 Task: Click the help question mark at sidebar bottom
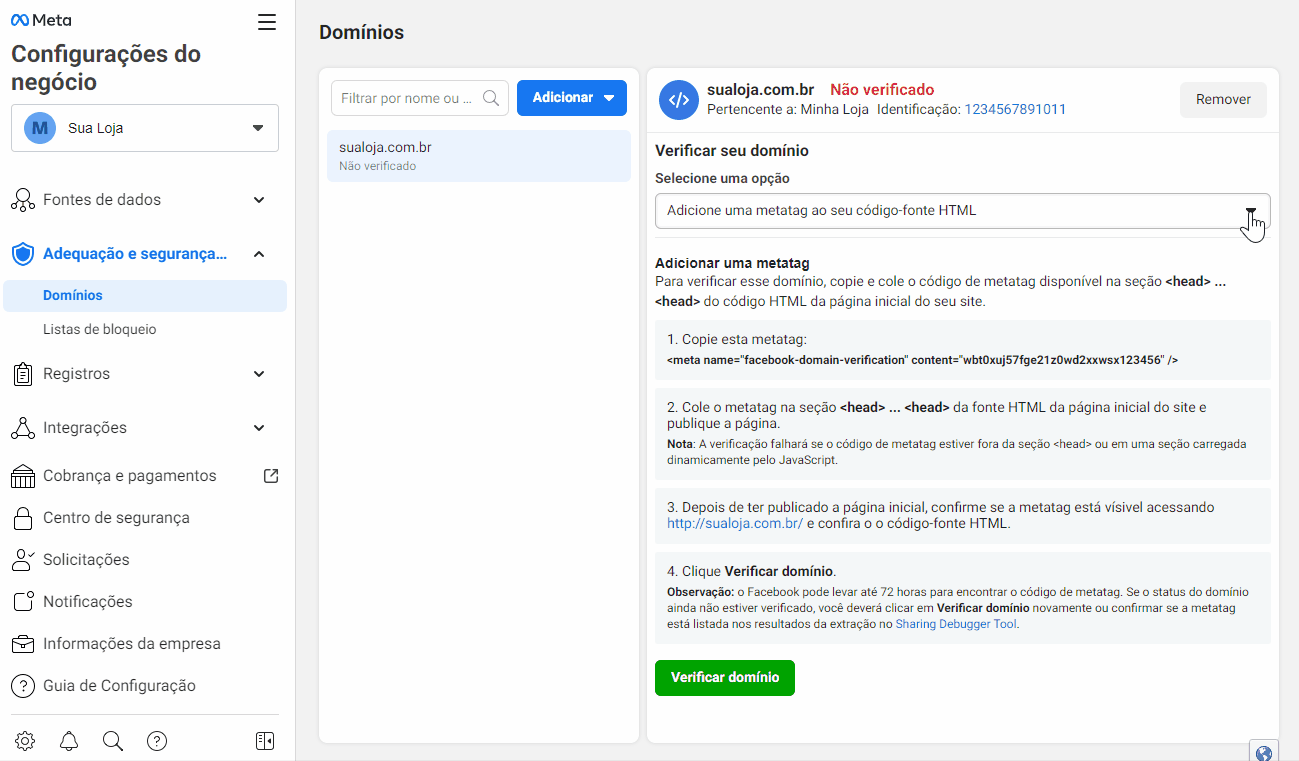click(157, 741)
